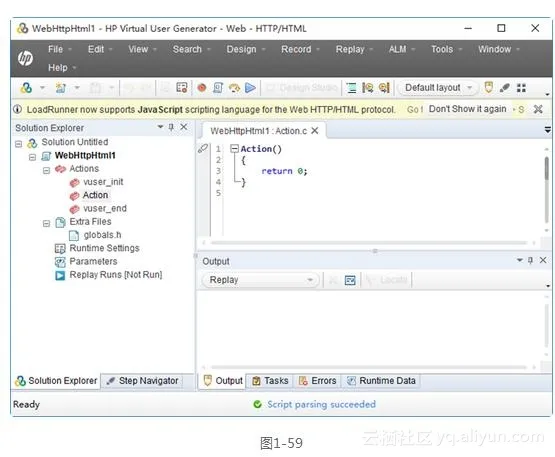Click the info icon in the notification bar

(18, 109)
